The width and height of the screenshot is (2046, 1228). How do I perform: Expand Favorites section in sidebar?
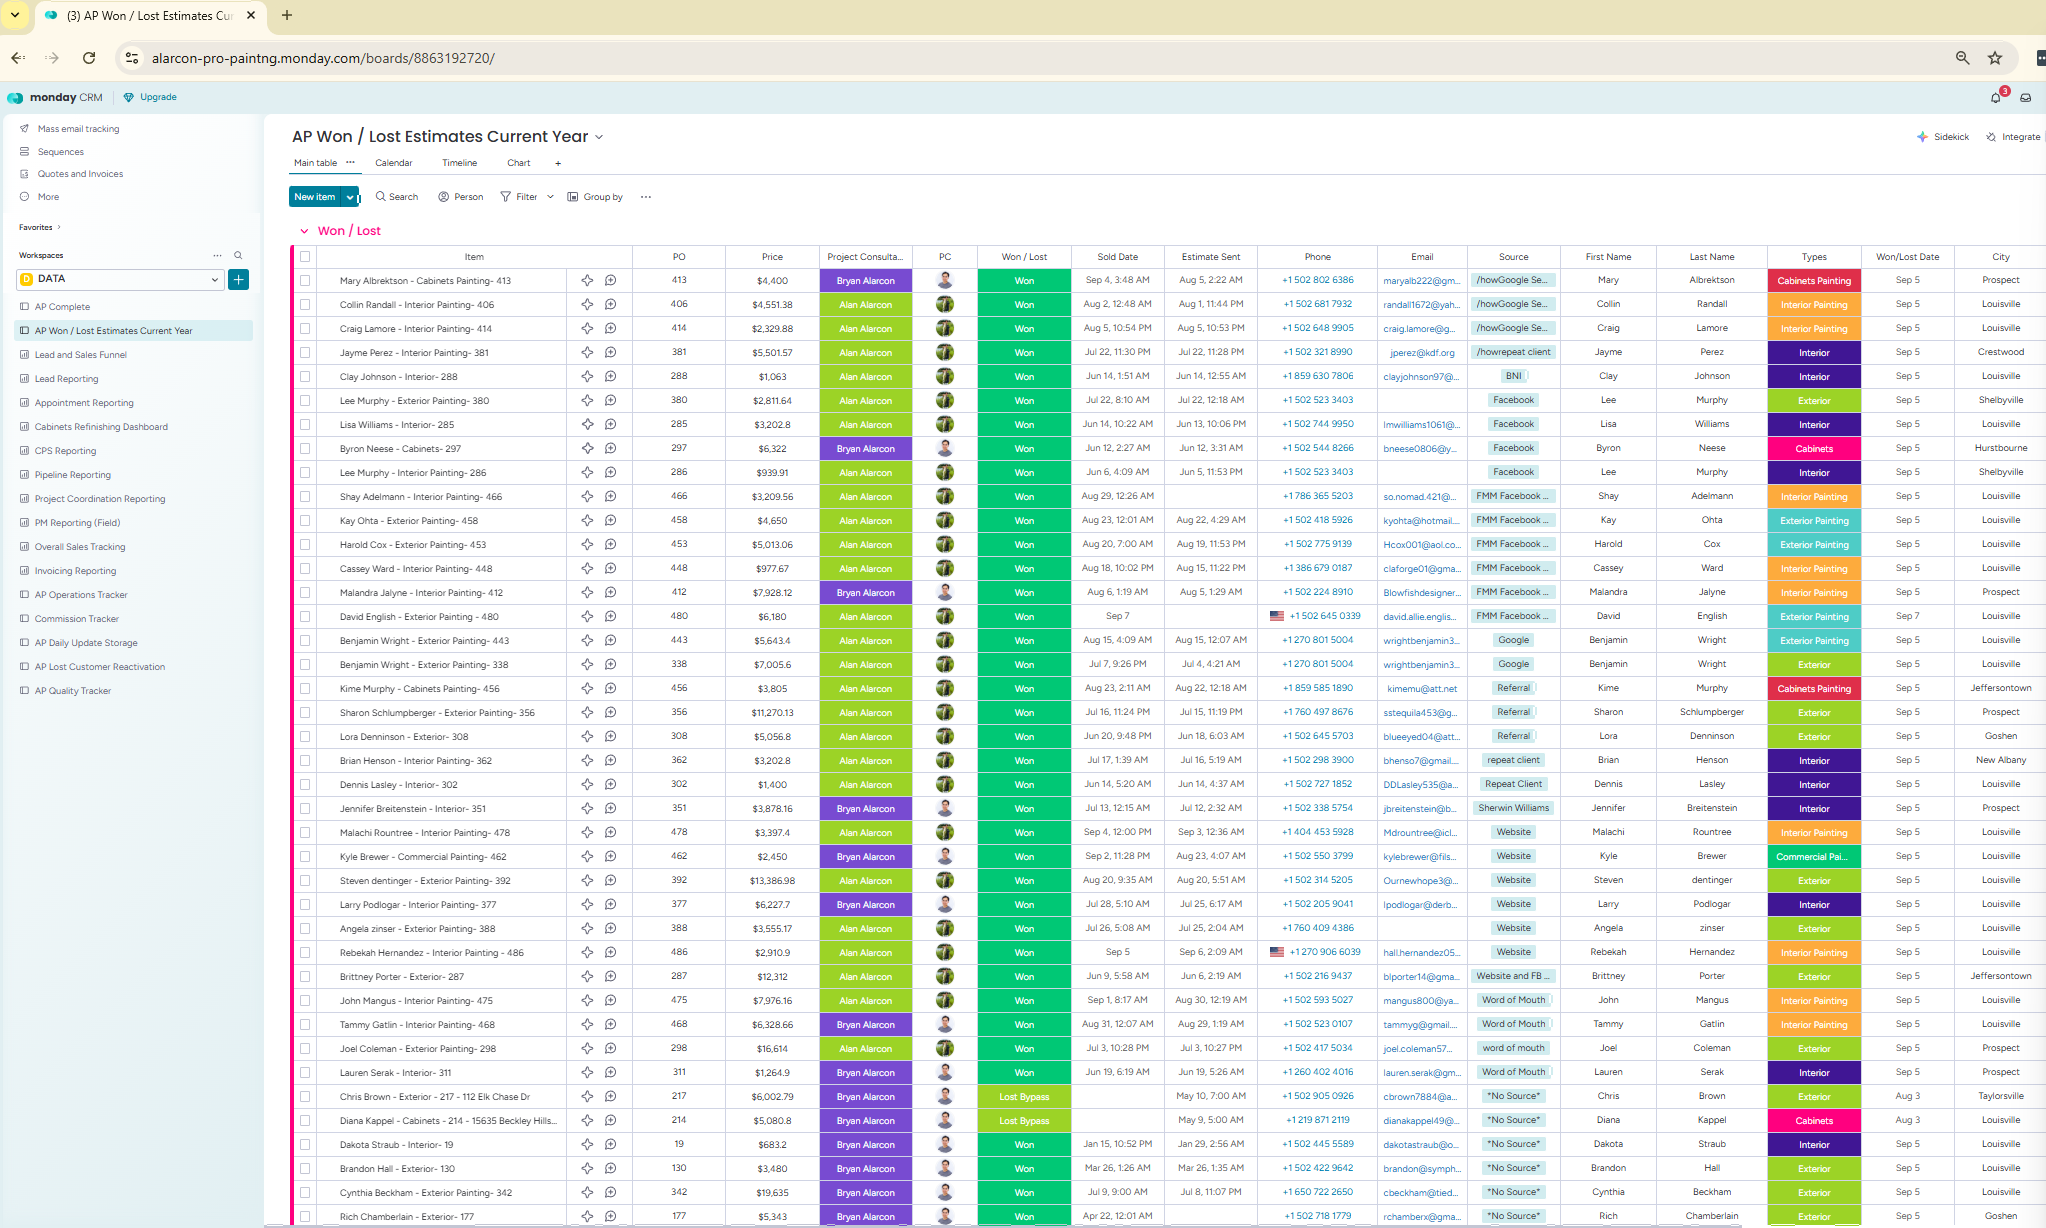(59, 227)
